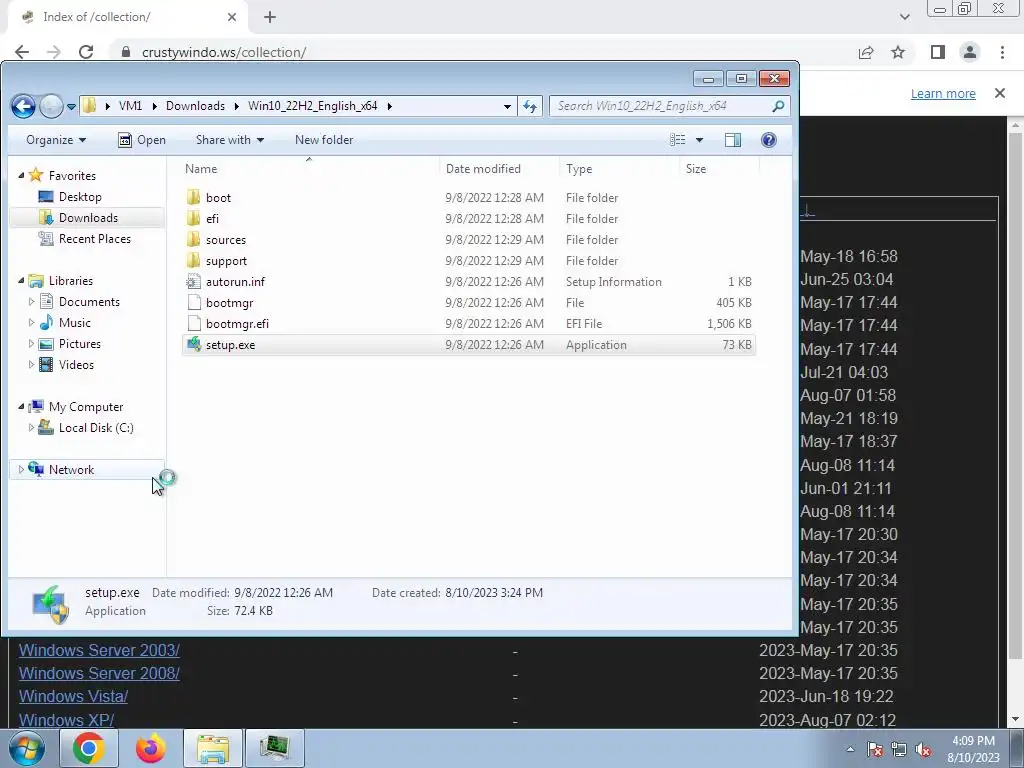Toggle the preview pane button
The width and height of the screenshot is (1024, 768).
point(733,140)
